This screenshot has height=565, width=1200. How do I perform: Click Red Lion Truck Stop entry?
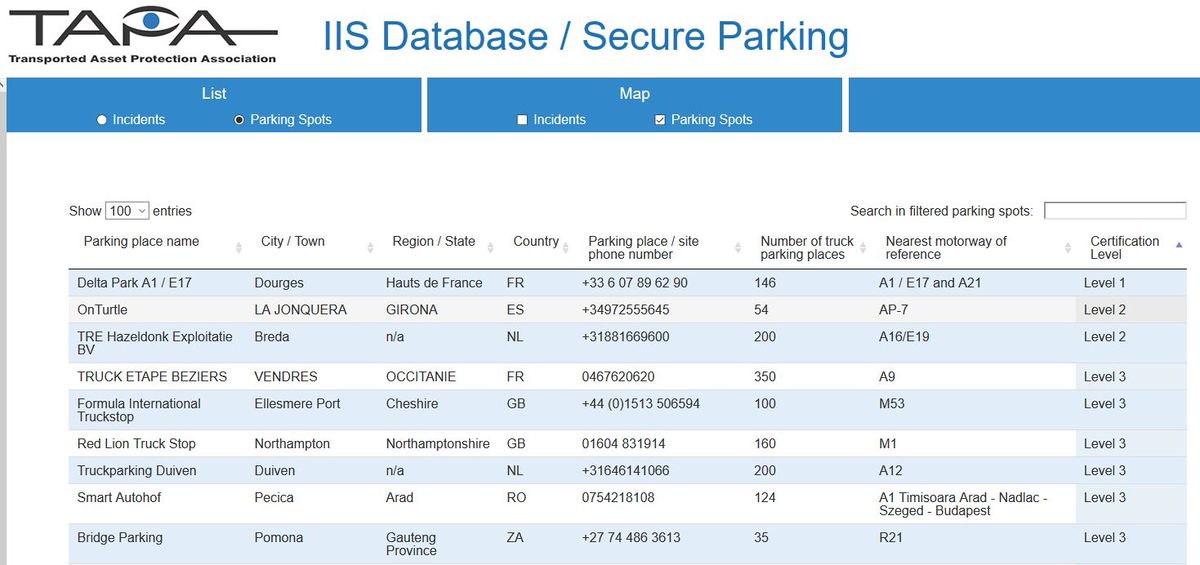tap(136, 444)
